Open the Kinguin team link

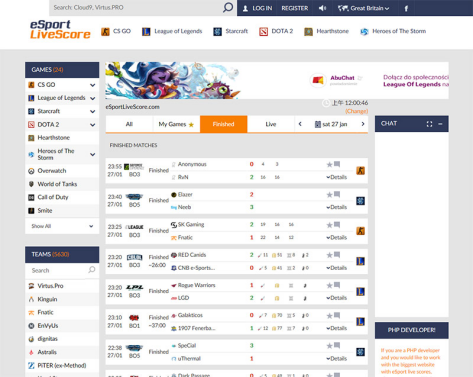(x=47, y=299)
